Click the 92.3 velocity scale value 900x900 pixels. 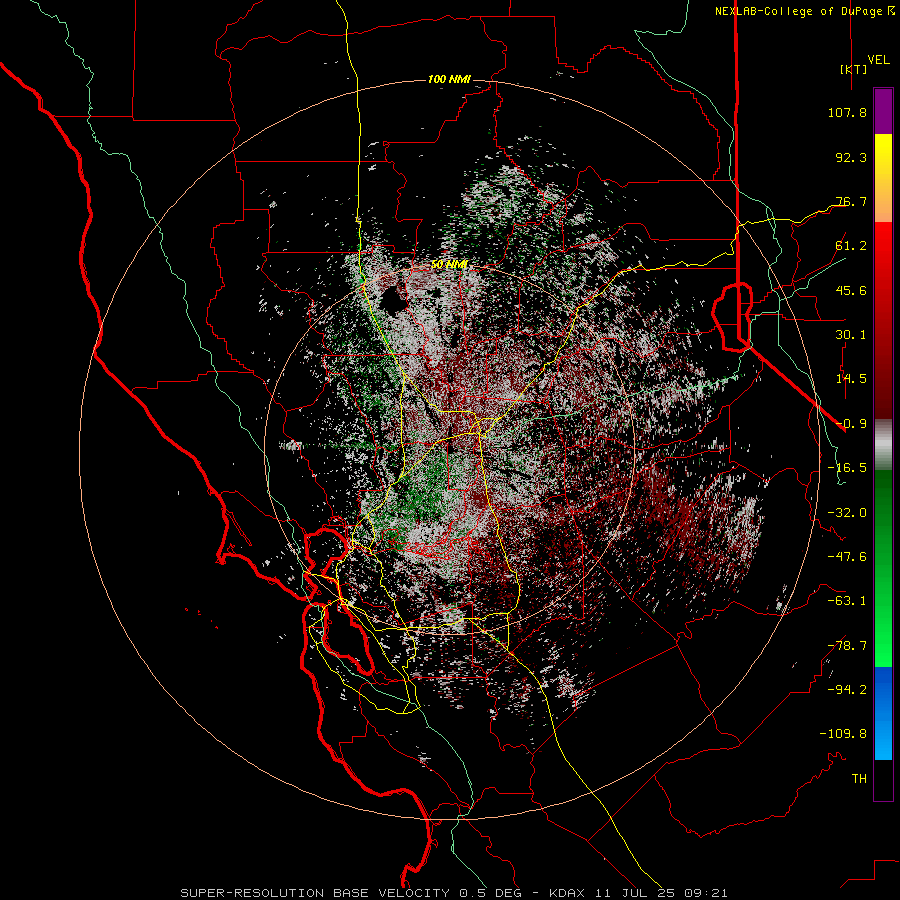(851, 157)
